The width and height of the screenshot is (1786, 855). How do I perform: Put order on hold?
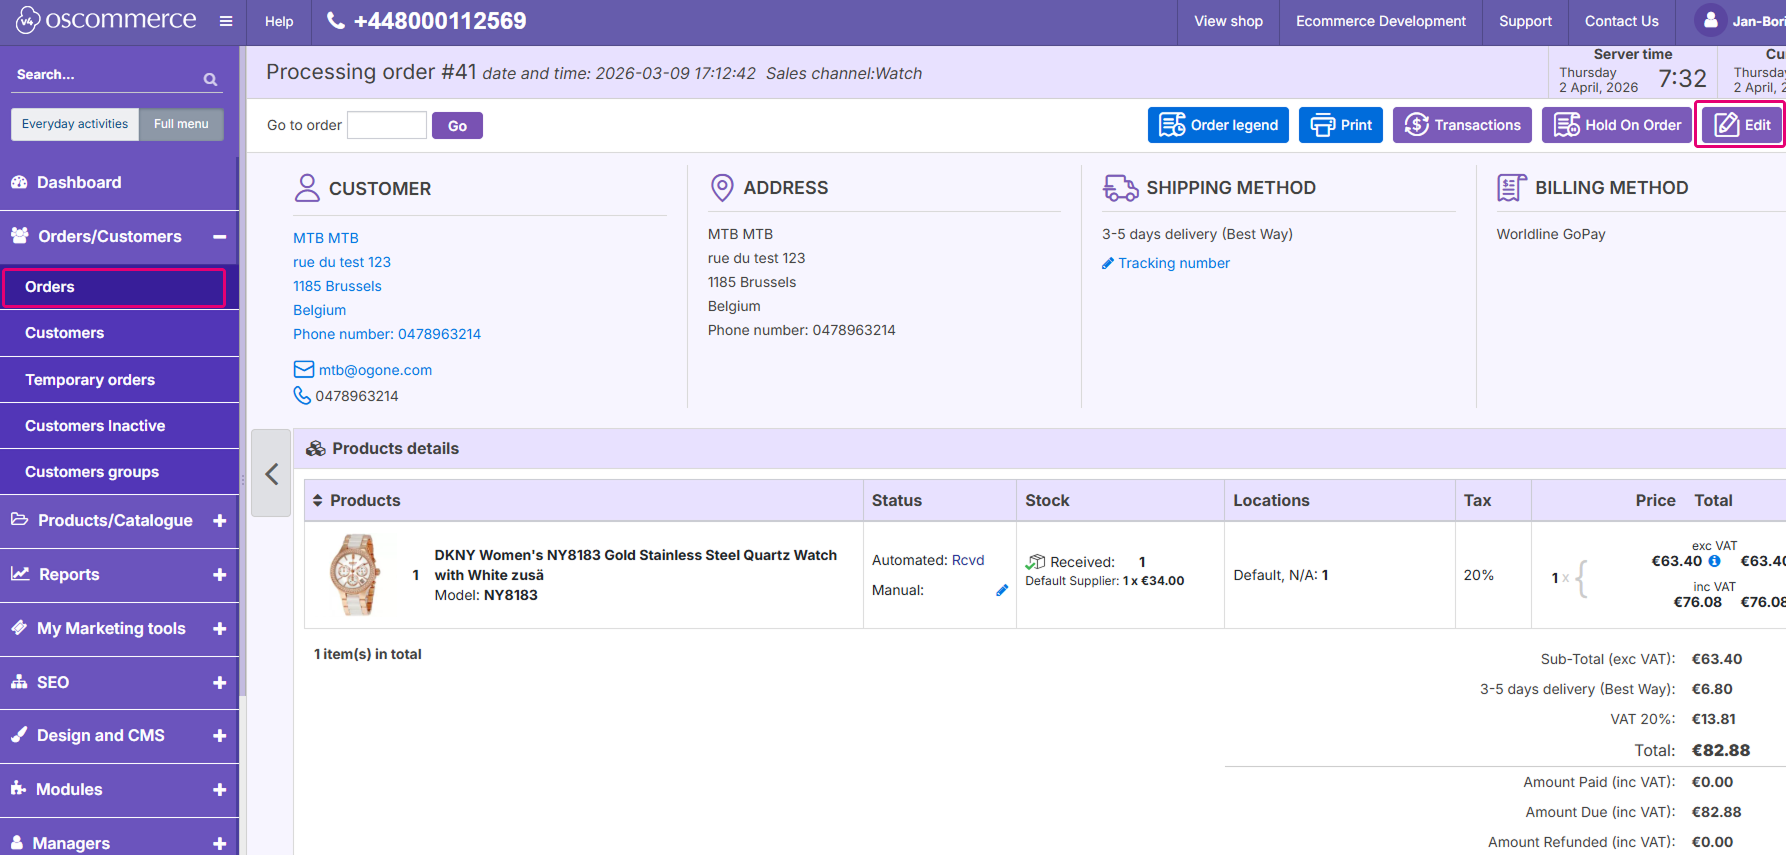tap(1617, 125)
